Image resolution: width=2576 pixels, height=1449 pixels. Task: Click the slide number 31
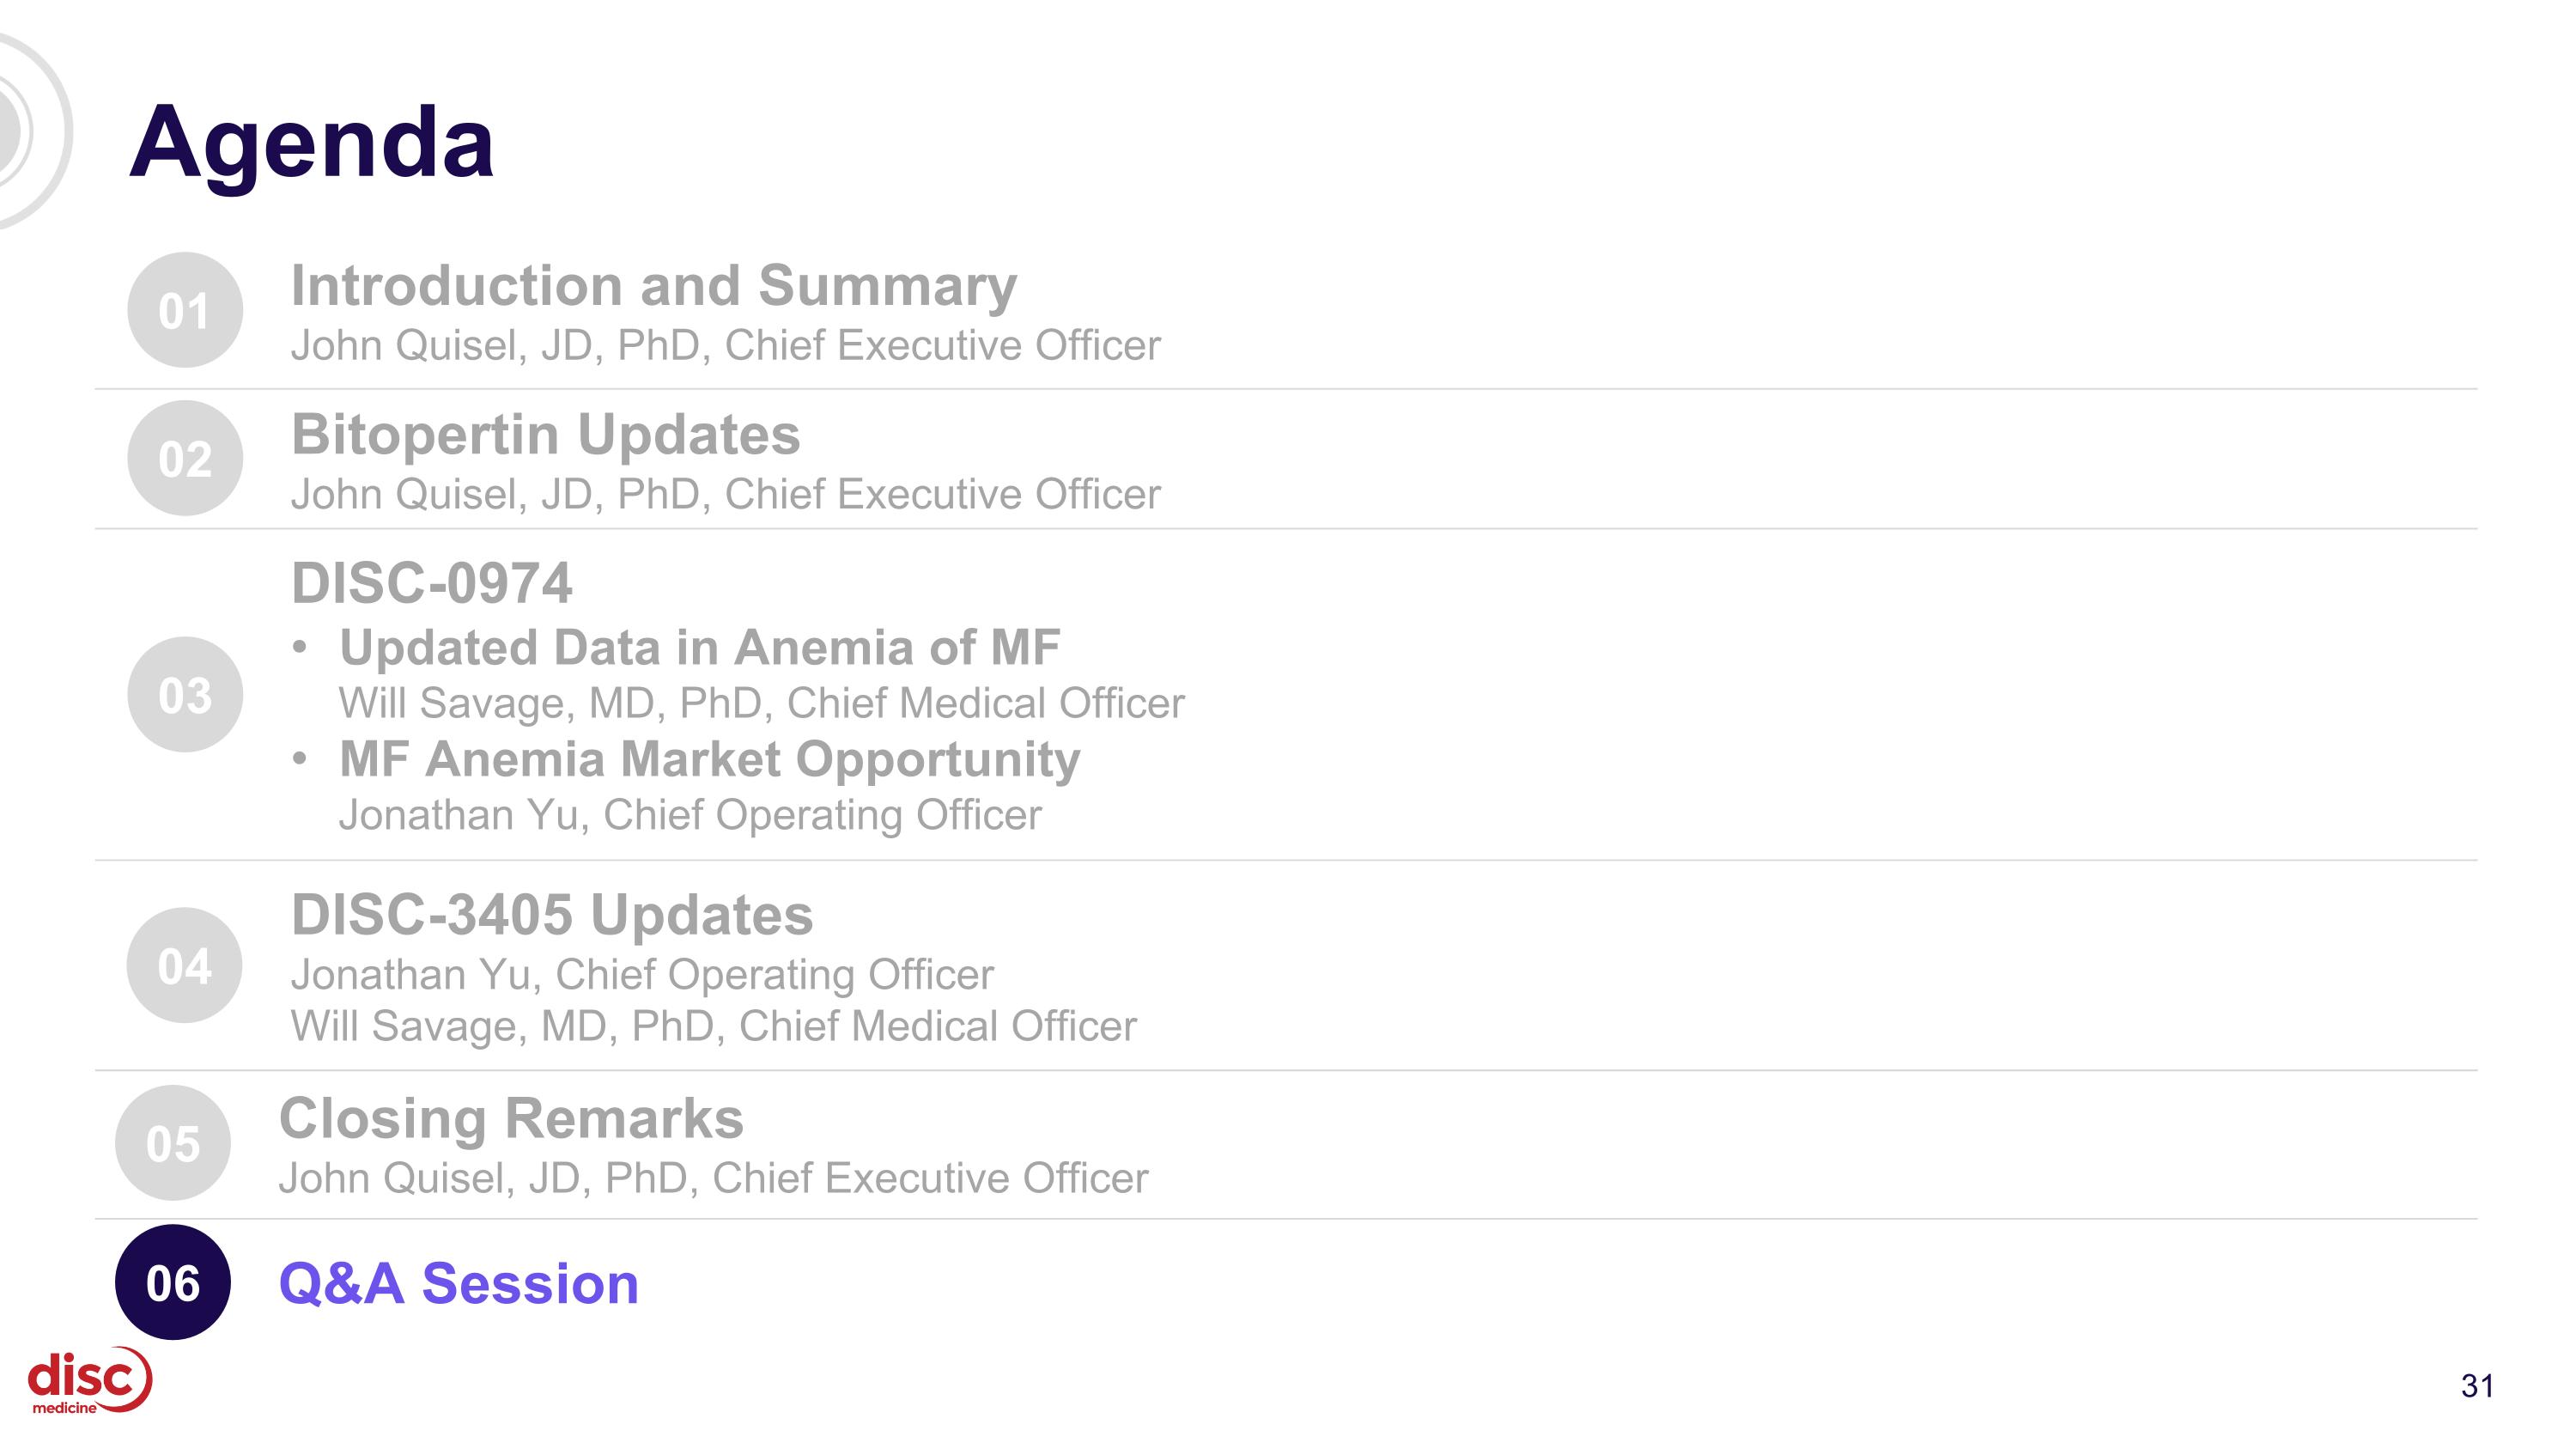pyautogui.click(x=2476, y=1386)
